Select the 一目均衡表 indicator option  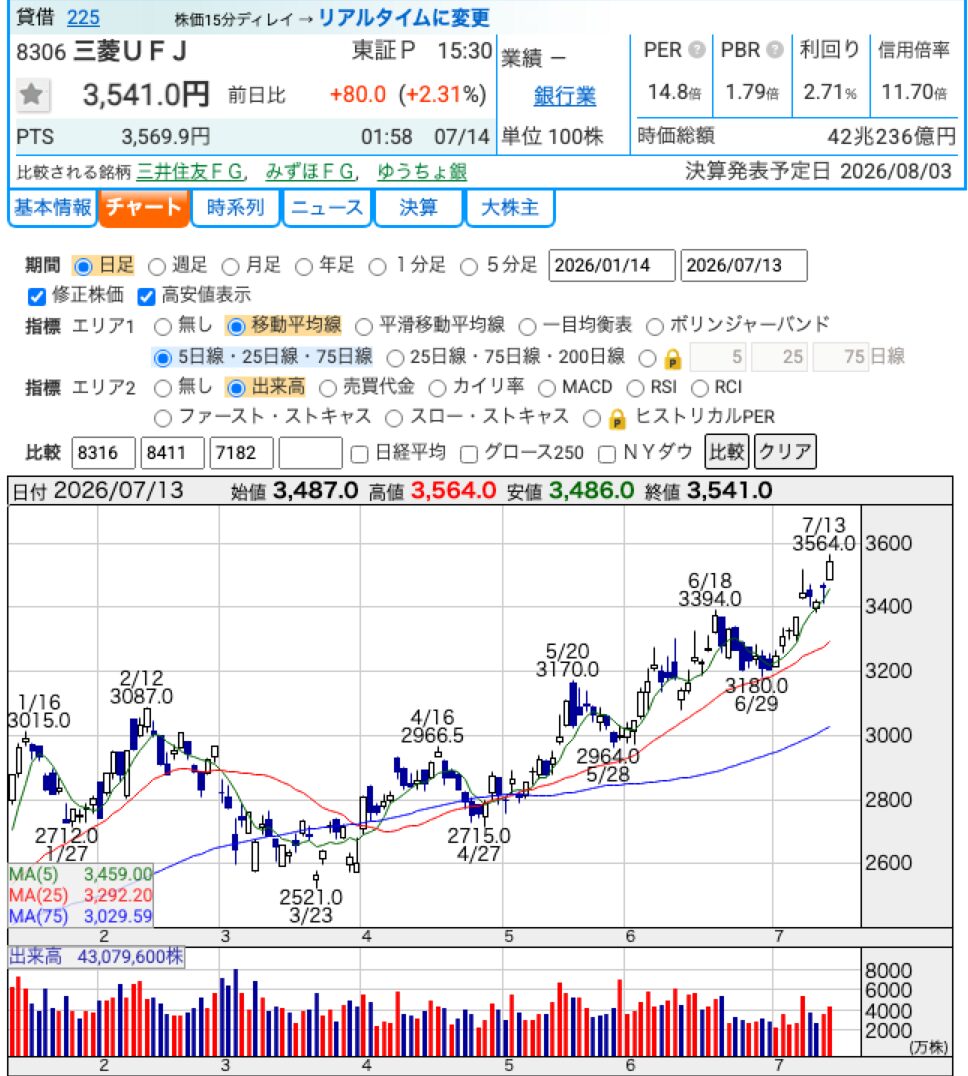(x=527, y=327)
